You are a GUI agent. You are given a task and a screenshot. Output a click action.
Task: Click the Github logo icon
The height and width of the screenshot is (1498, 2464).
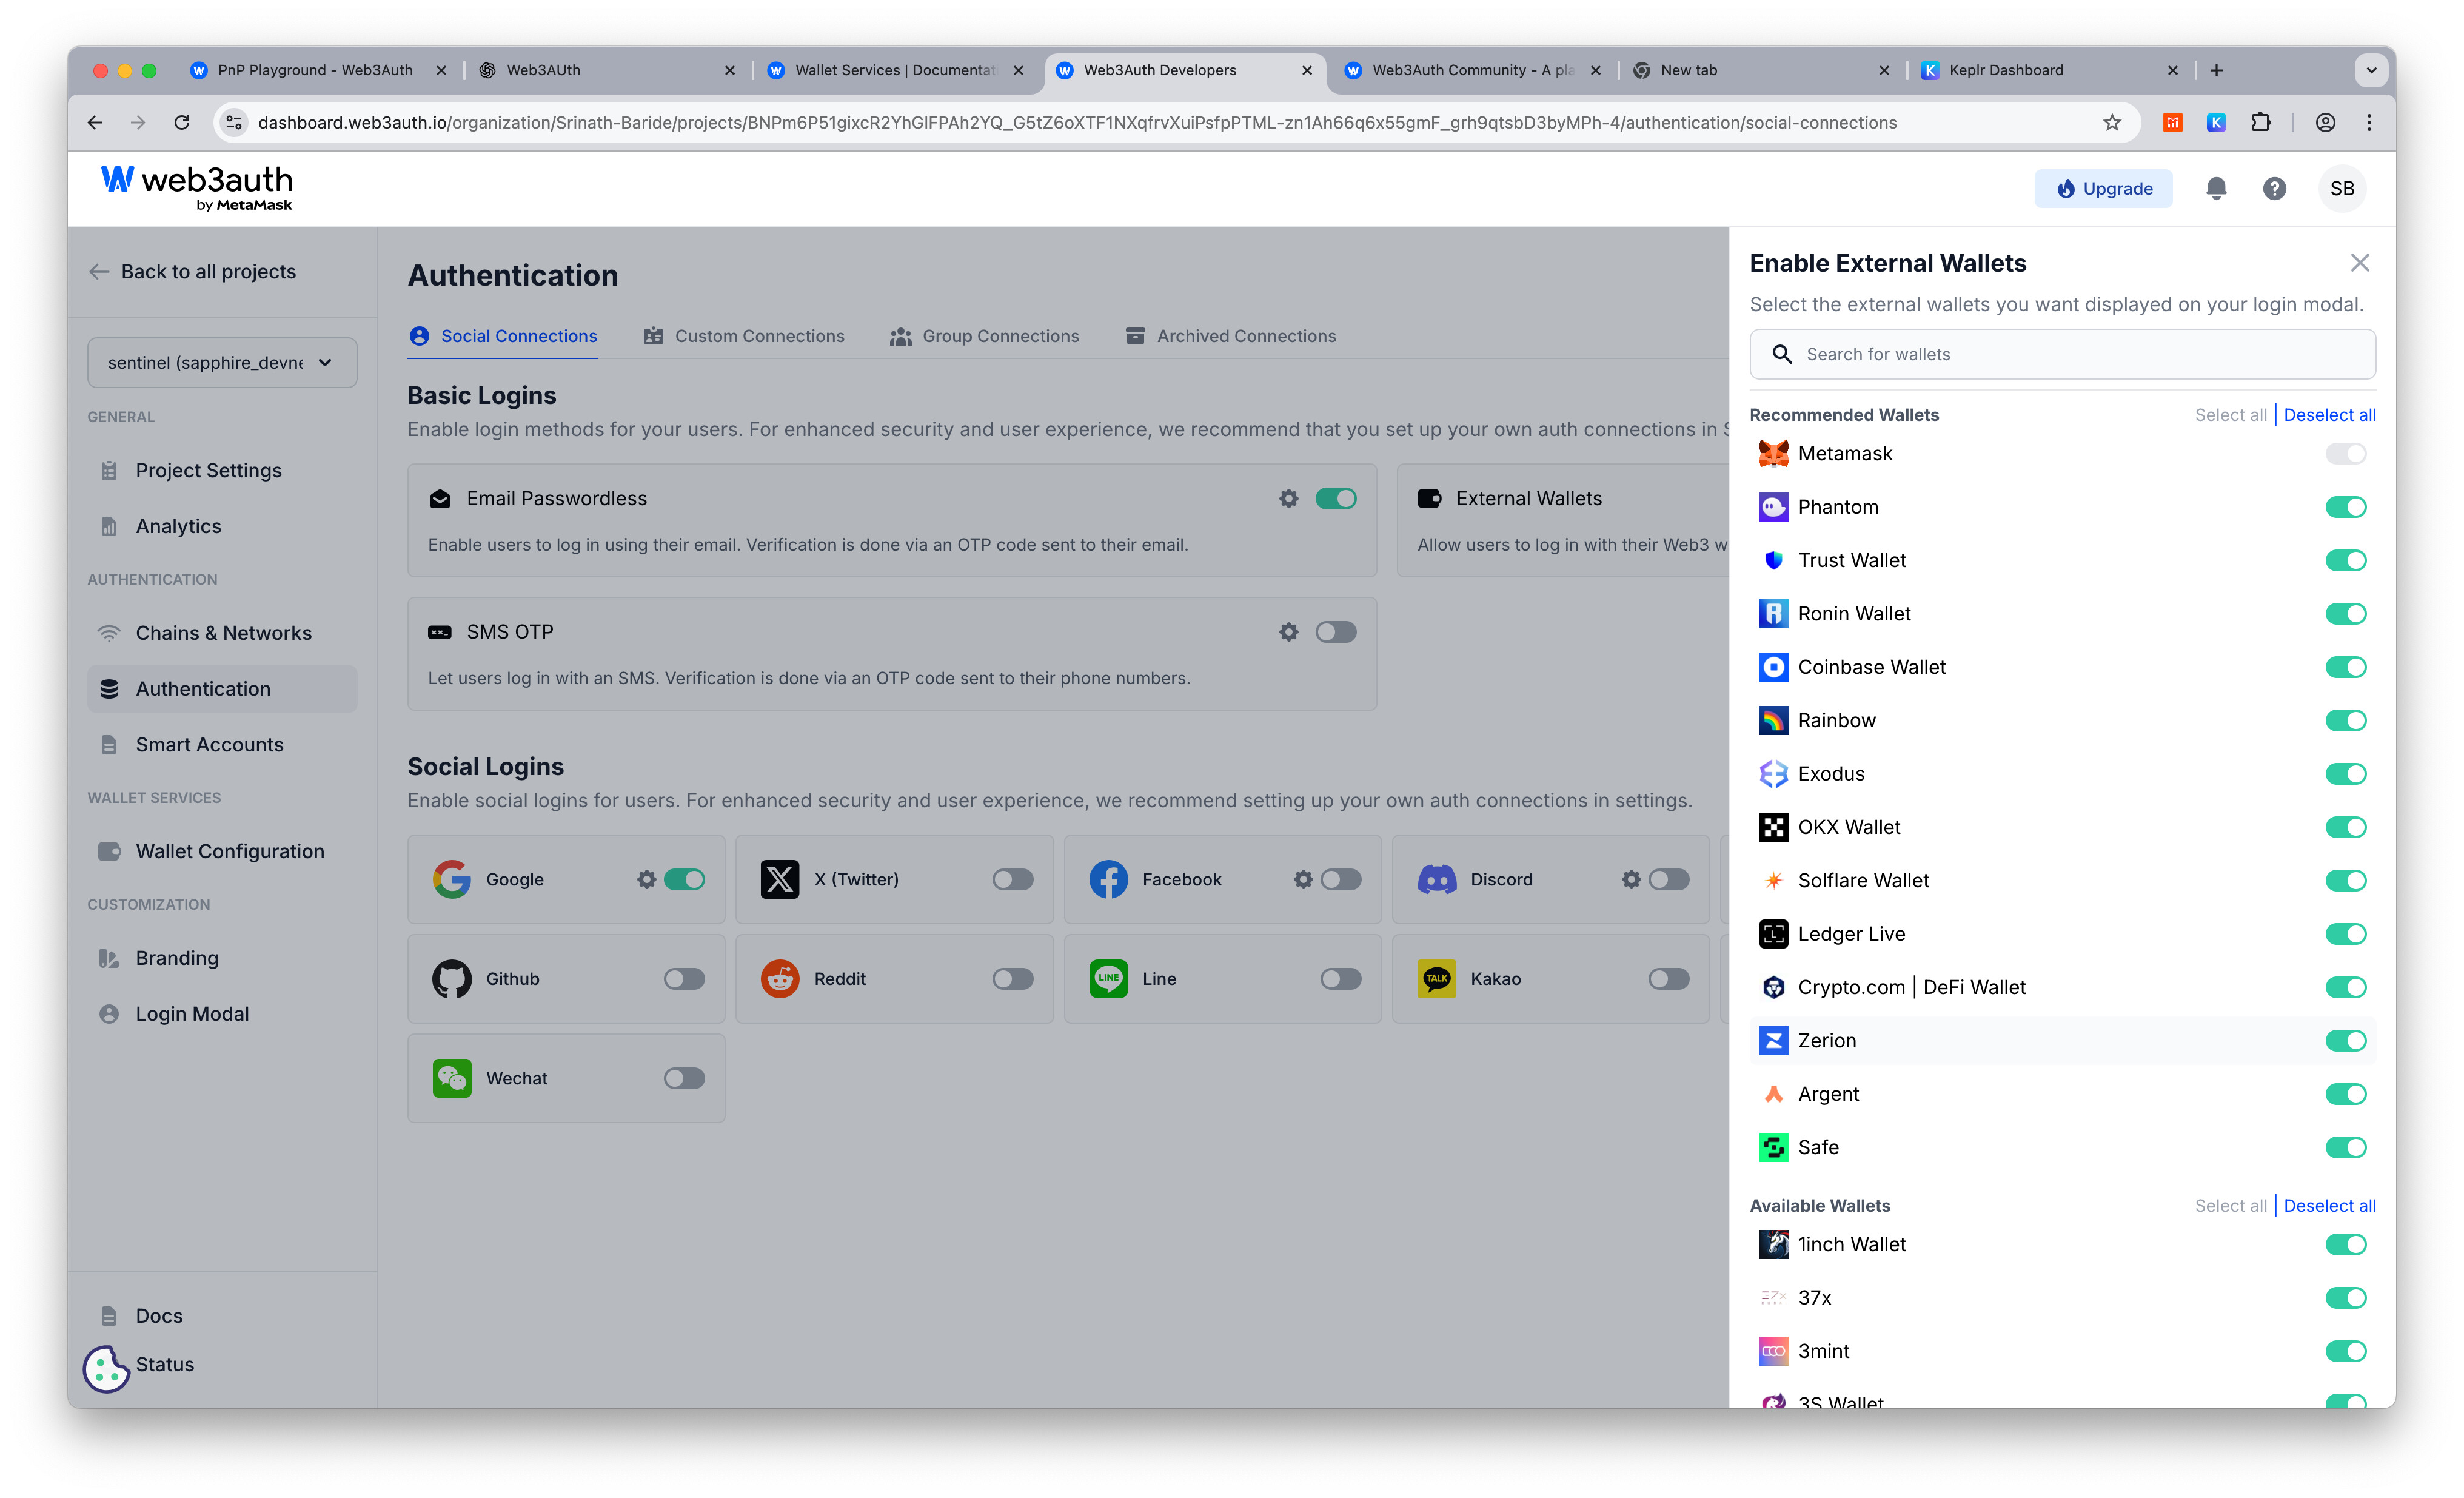[x=451, y=978]
